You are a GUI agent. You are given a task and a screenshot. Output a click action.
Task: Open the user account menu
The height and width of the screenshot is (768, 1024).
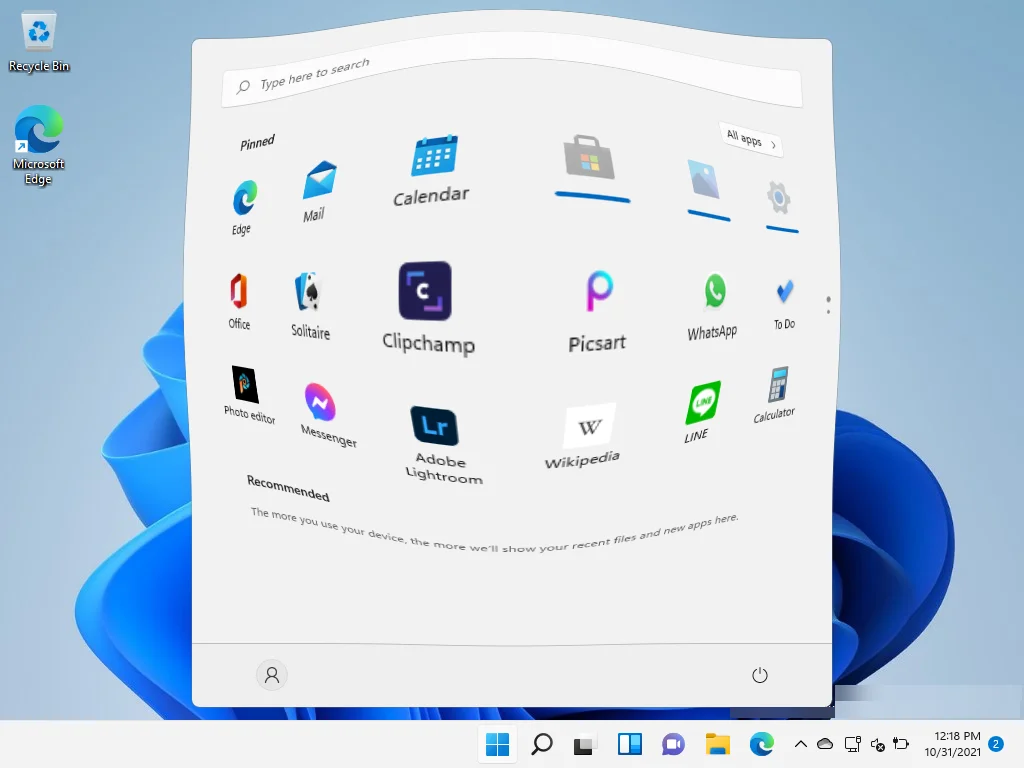271,675
